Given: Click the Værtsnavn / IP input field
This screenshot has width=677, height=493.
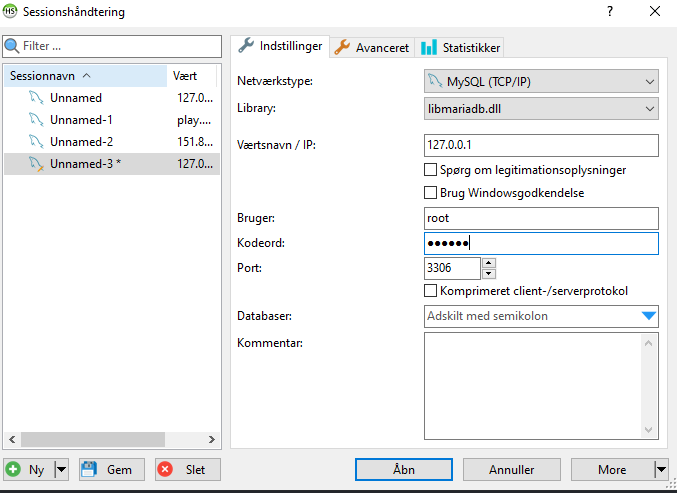Looking at the screenshot, I should coord(541,146).
